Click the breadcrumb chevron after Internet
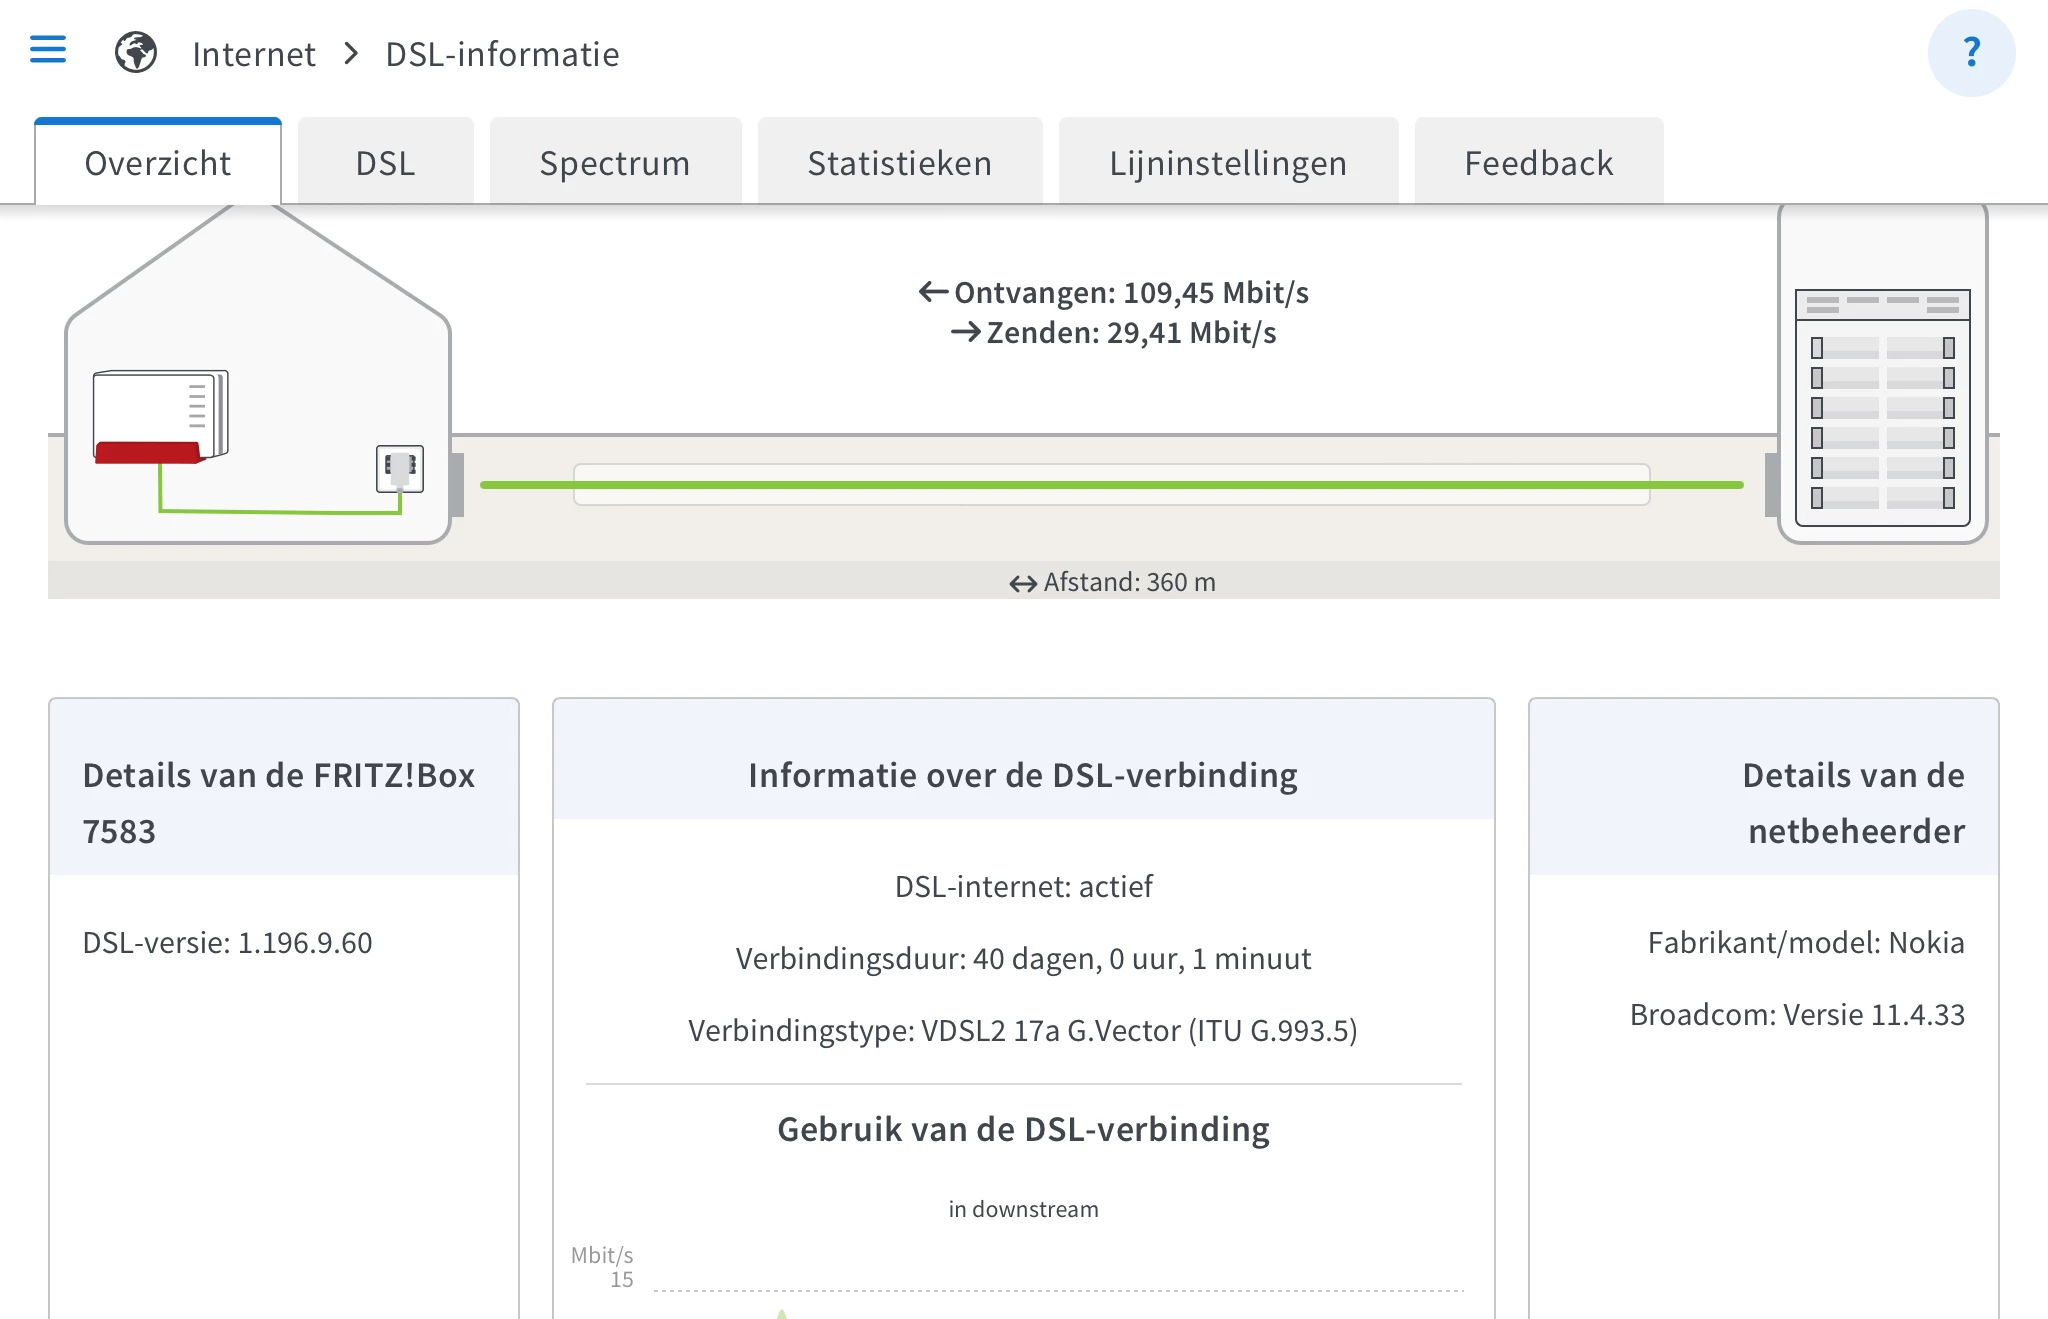The image size is (2048, 1319). 351,54
